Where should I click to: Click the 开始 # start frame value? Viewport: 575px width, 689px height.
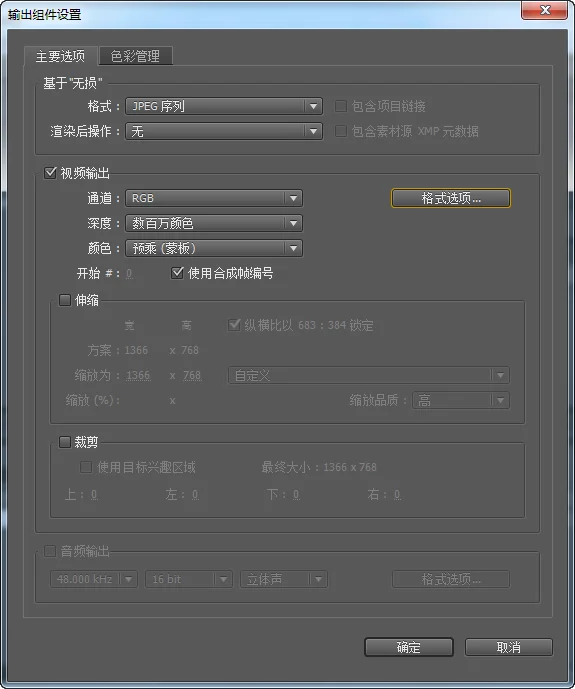(x=129, y=273)
